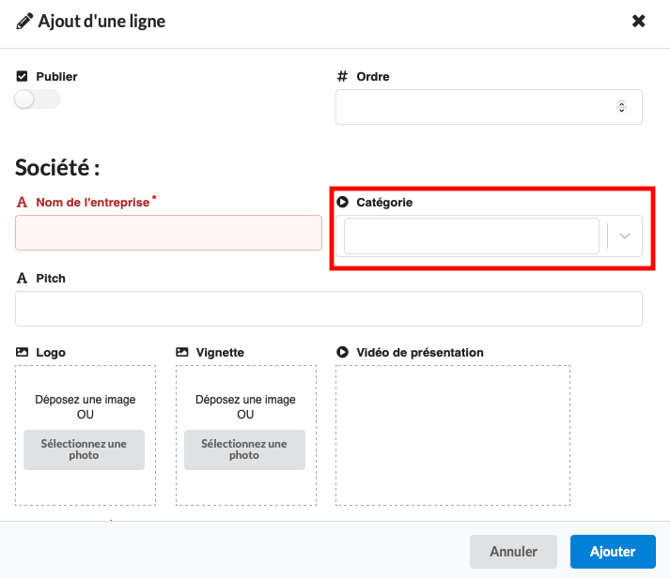670x578 pixels.
Task: Click the play icon beside Vidéo de présentation
Action: click(342, 353)
